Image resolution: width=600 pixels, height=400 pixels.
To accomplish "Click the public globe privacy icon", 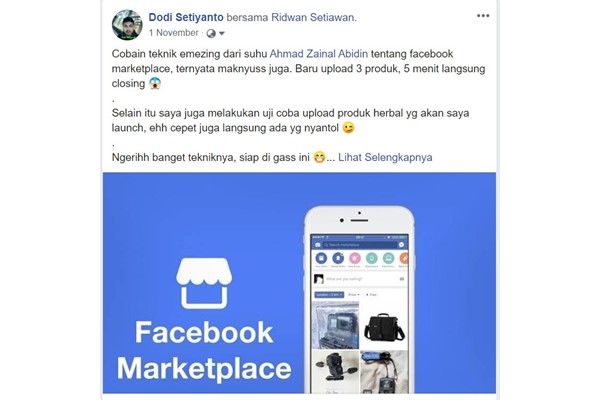I will [x=211, y=34].
